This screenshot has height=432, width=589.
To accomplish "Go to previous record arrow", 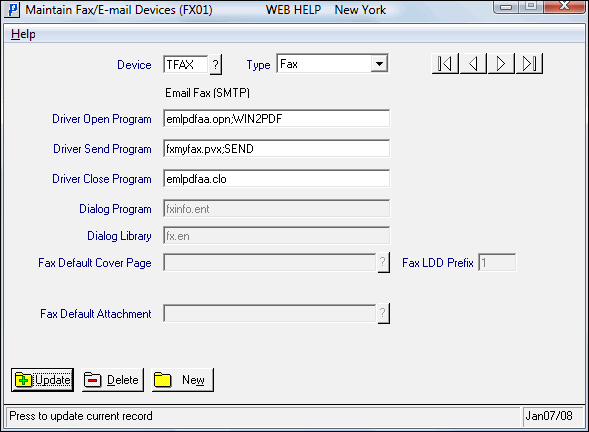I will coord(473,63).
